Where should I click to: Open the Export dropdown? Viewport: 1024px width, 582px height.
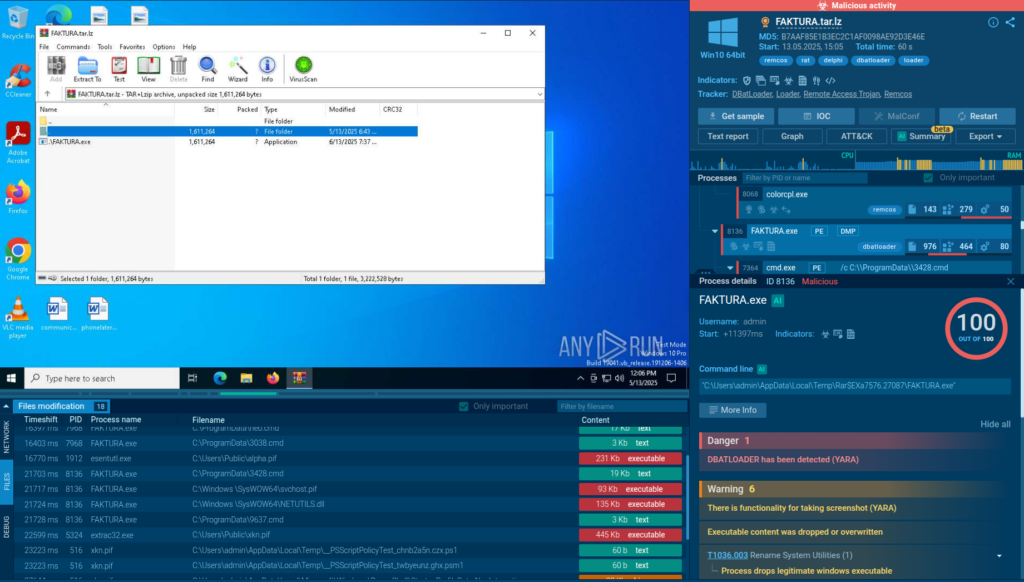point(985,136)
